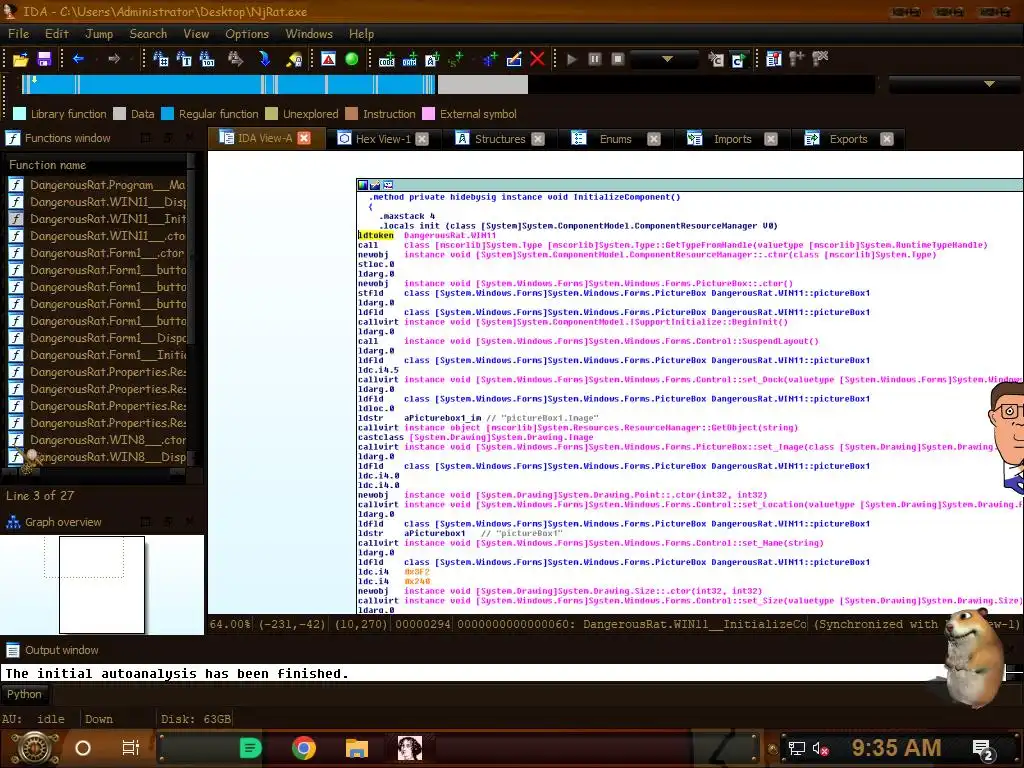Open the dropdown right of the navigation band
Screen dimensions: 1024x768
click(x=954, y=84)
